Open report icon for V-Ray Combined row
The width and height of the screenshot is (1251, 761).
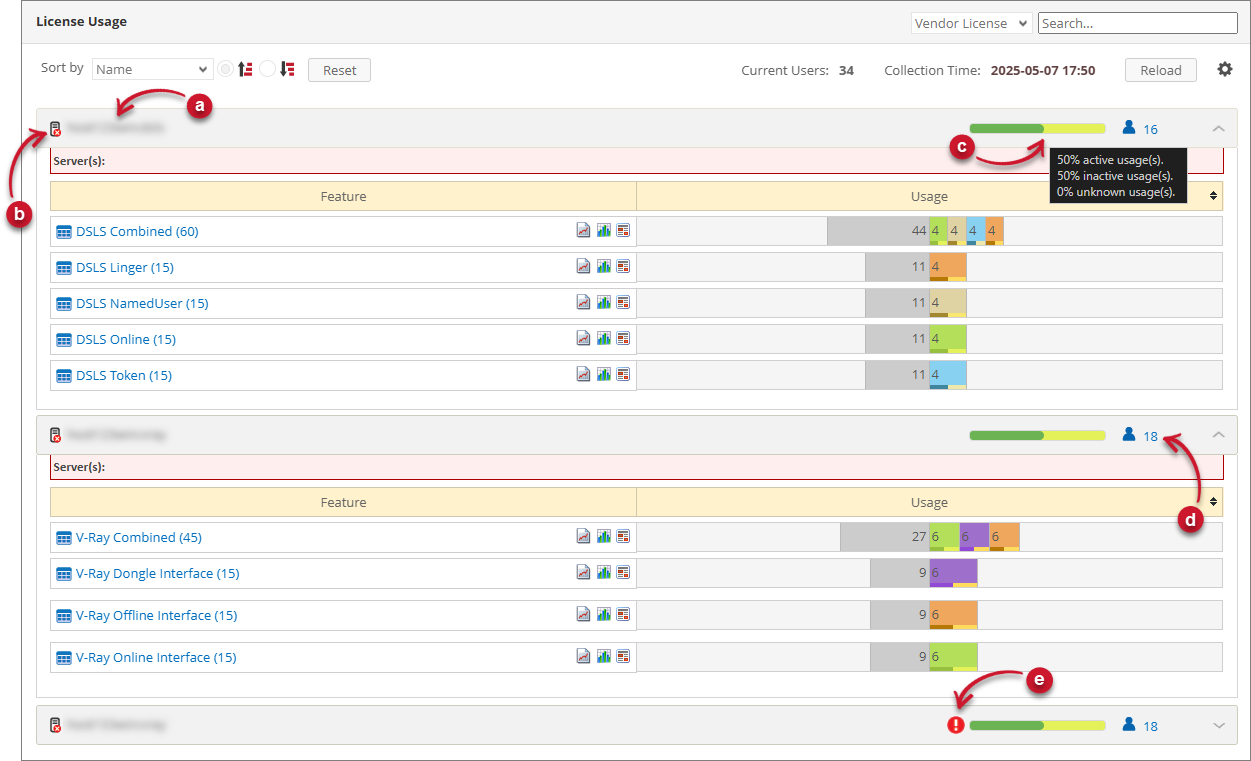(623, 537)
